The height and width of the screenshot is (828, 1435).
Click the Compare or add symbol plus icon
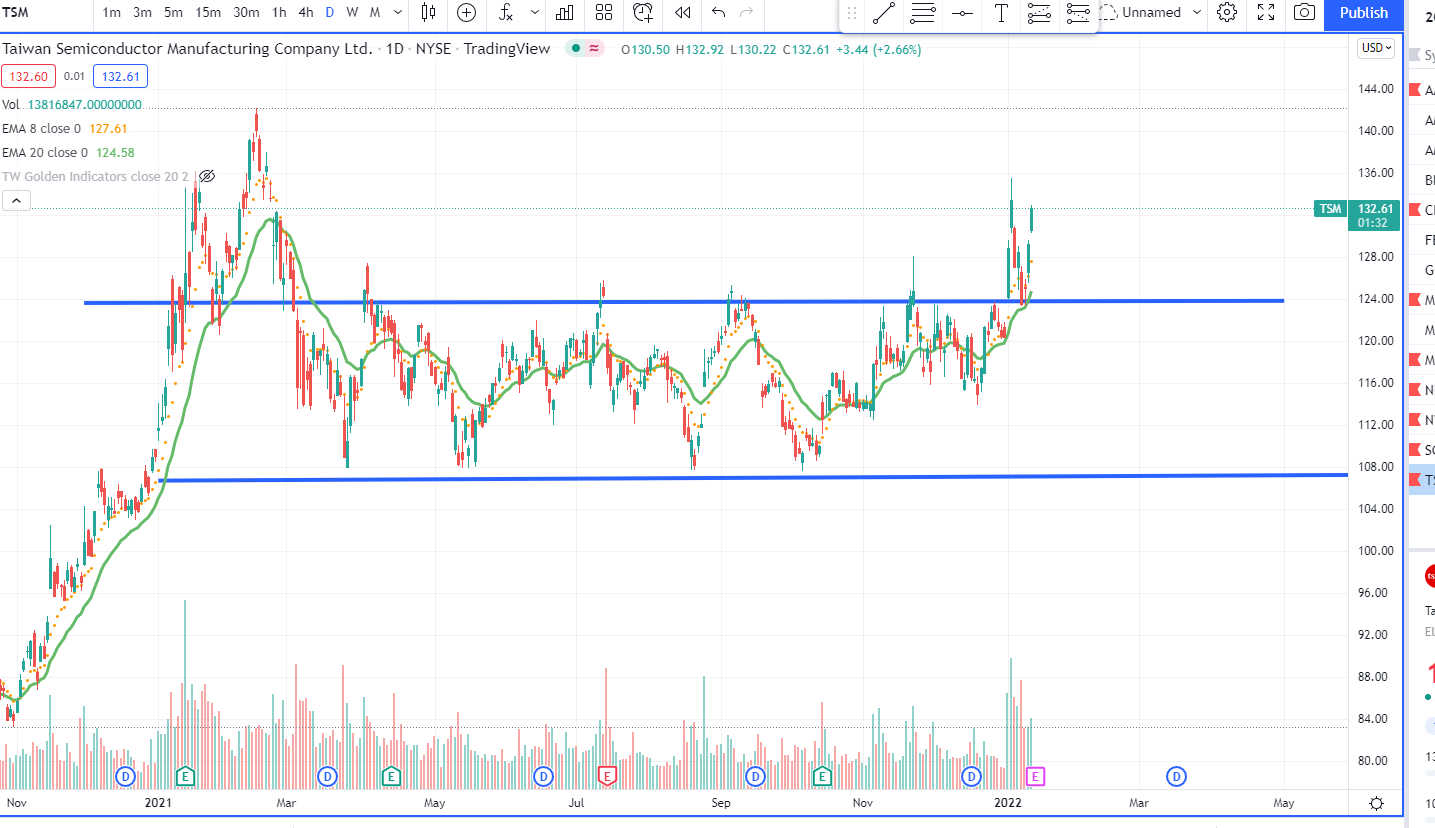[x=466, y=13]
